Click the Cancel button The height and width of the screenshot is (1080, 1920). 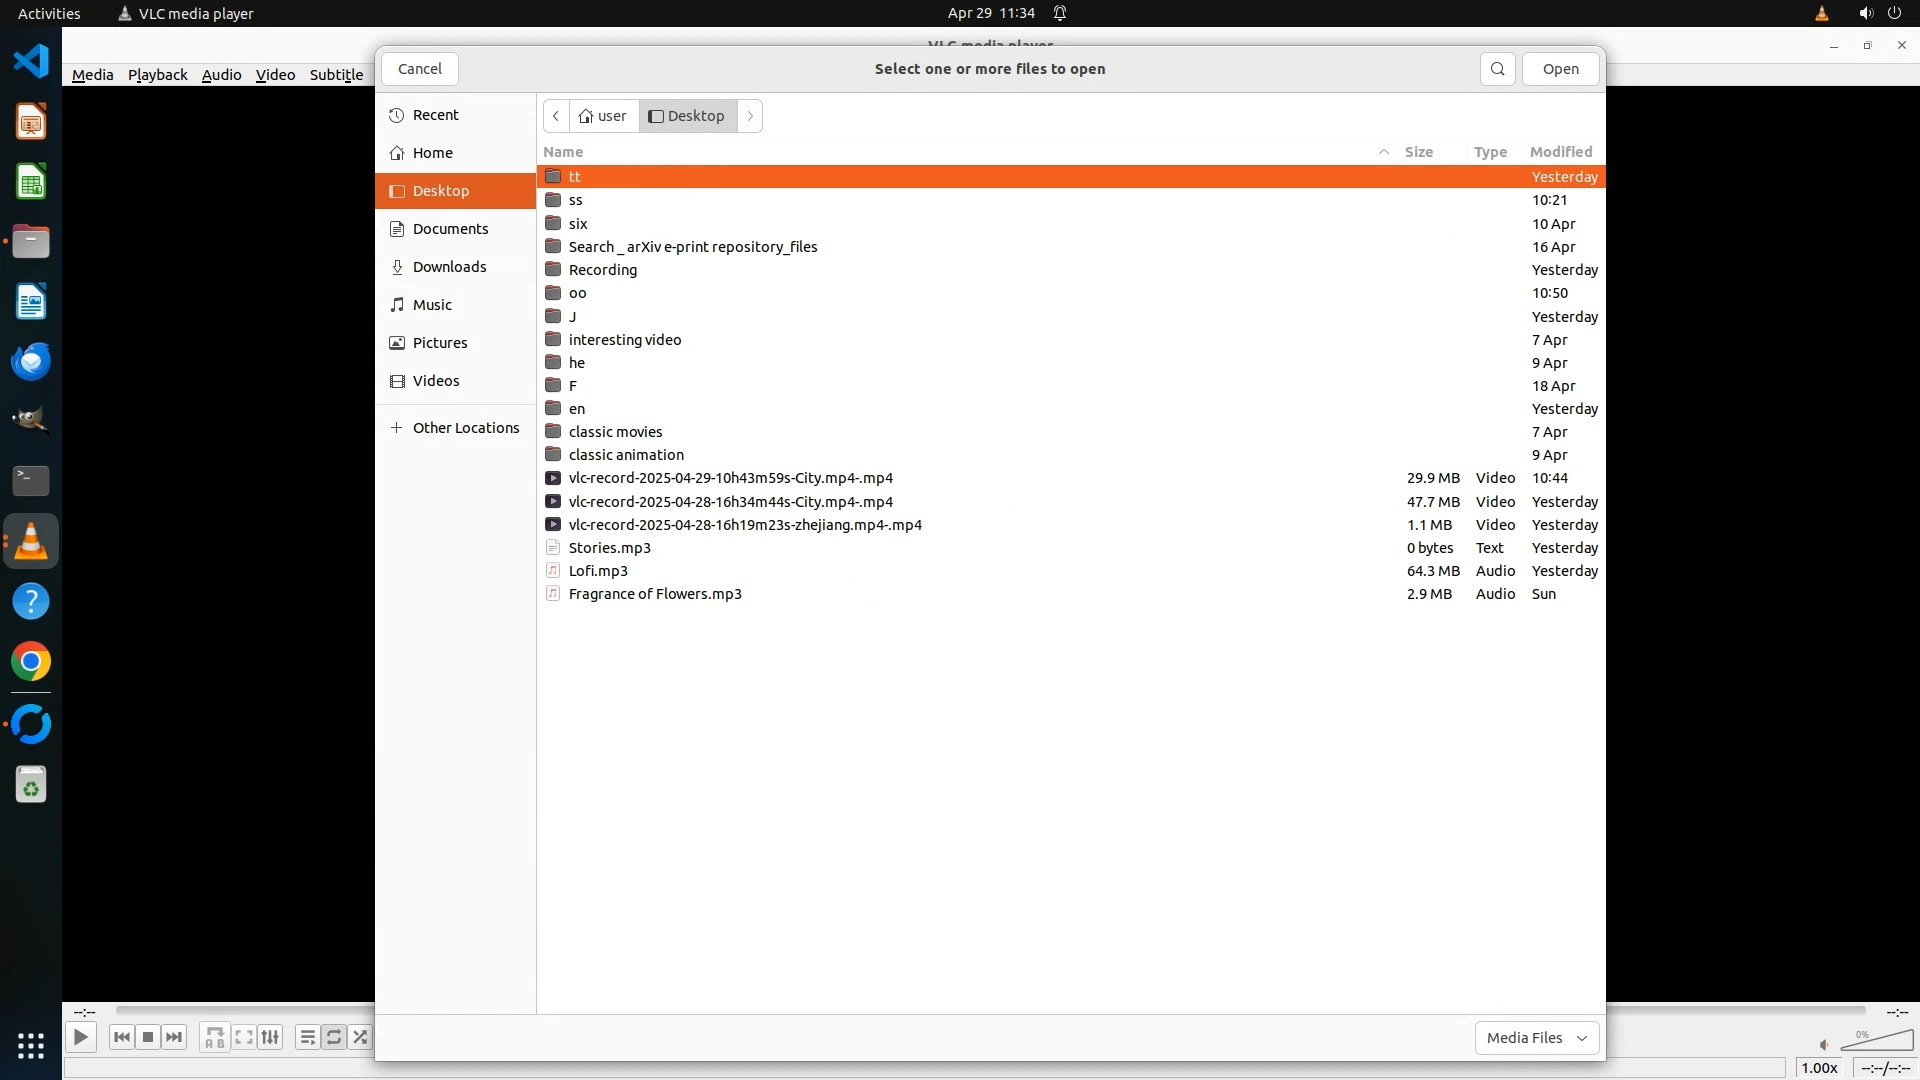tap(419, 69)
